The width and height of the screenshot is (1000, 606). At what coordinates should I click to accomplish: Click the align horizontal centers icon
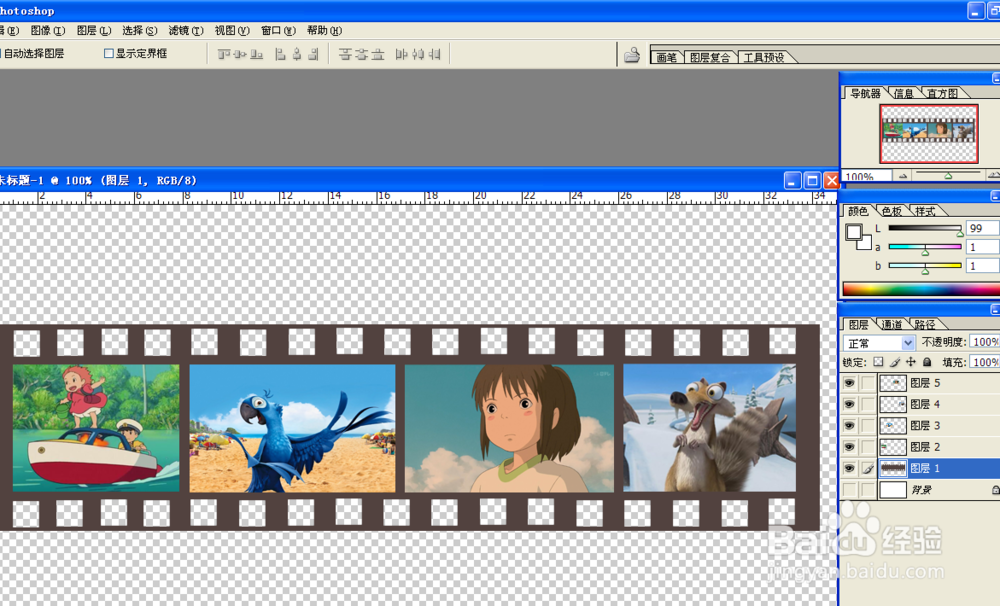297,54
